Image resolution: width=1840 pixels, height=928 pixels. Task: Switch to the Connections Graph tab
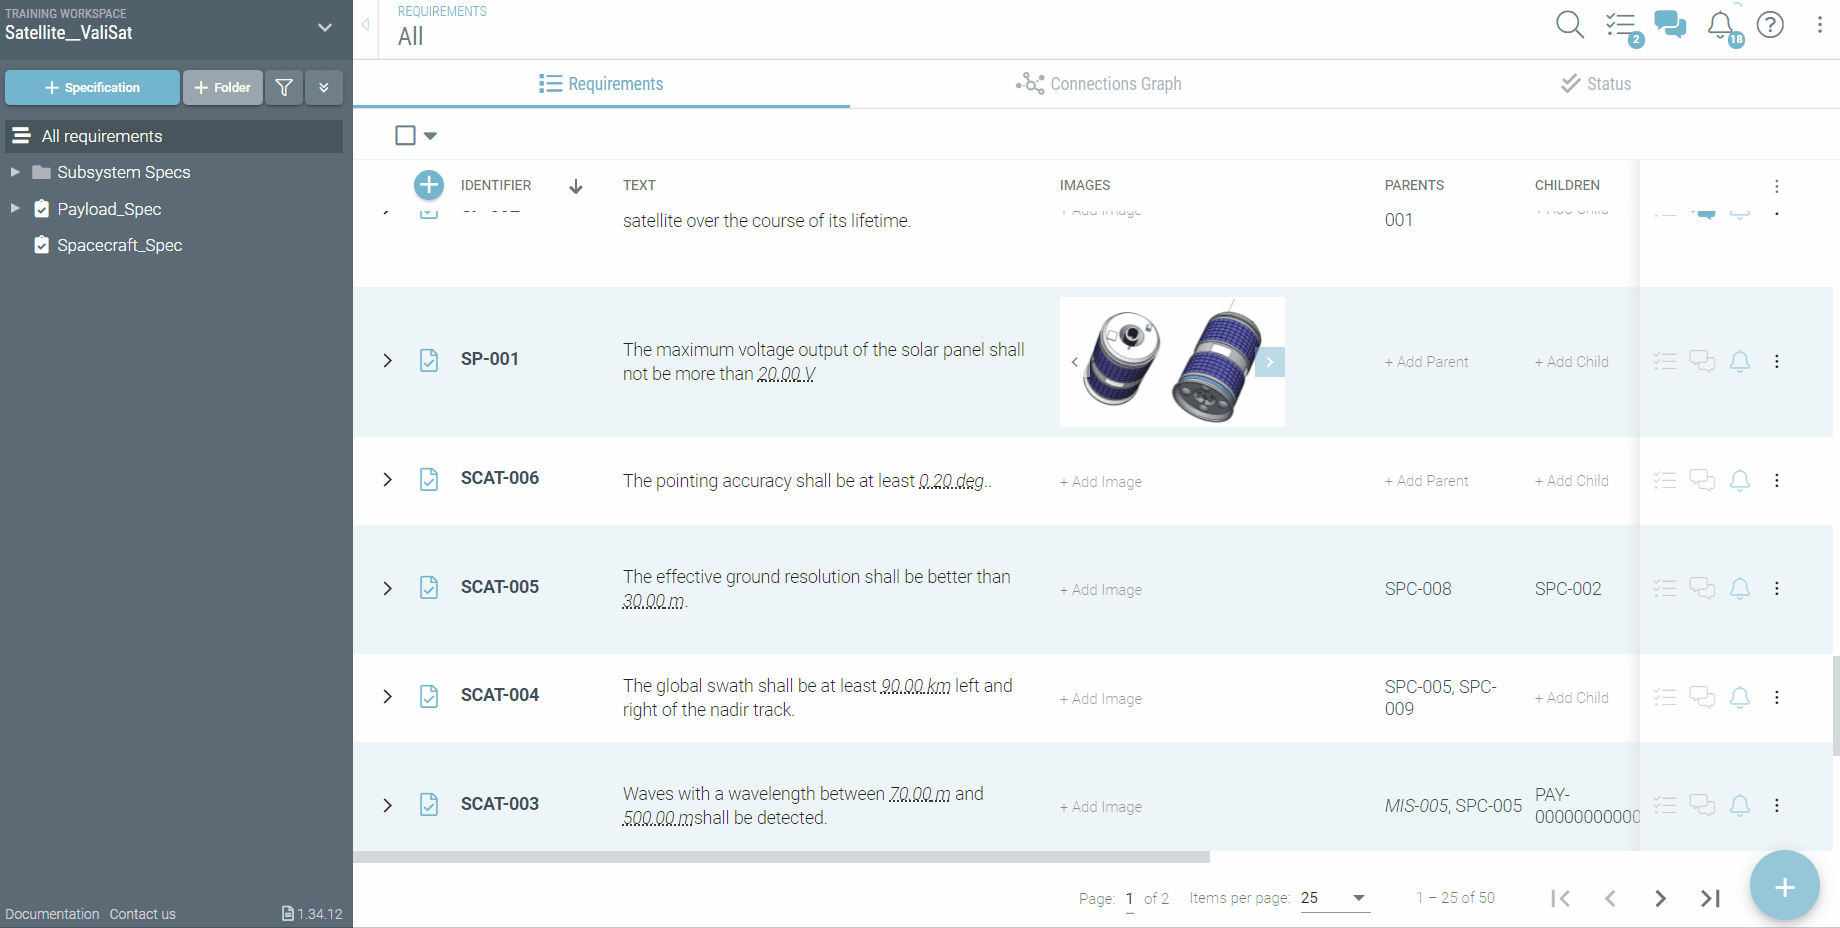click(1099, 84)
